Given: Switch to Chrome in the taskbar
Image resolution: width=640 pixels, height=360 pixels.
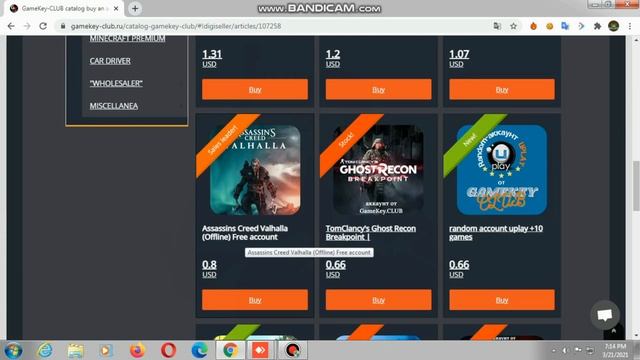Looking at the screenshot, I should (230, 351).
